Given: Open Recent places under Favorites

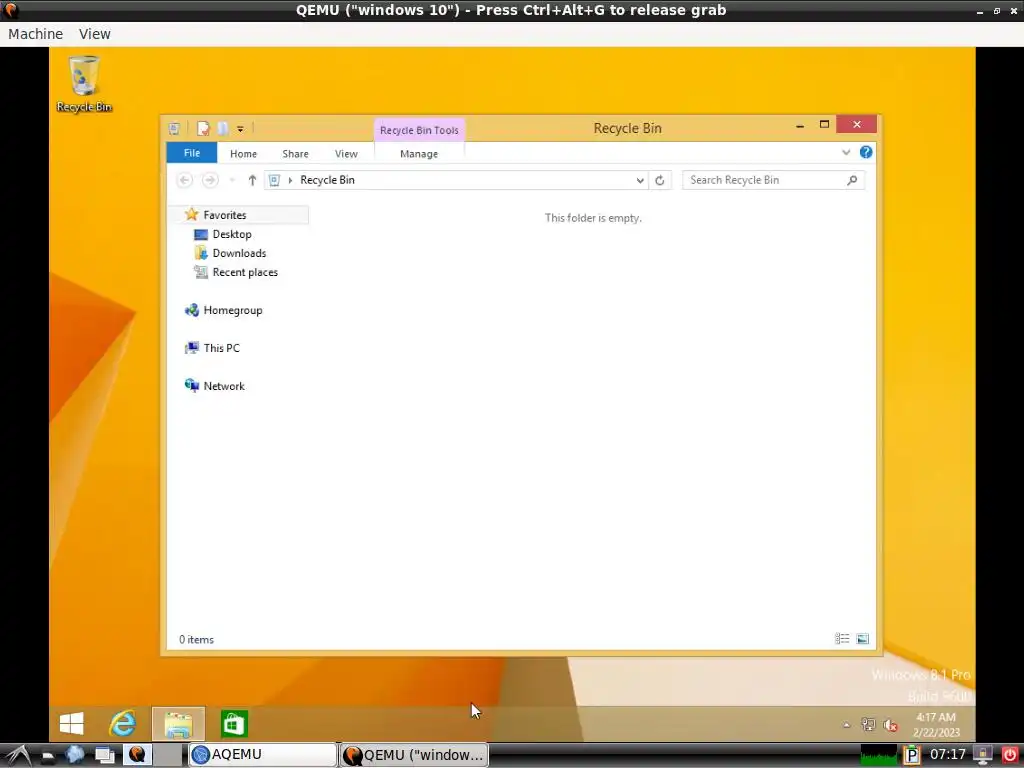Looking at the screenshot, I should pyautogui.click(x=245, y=272).
